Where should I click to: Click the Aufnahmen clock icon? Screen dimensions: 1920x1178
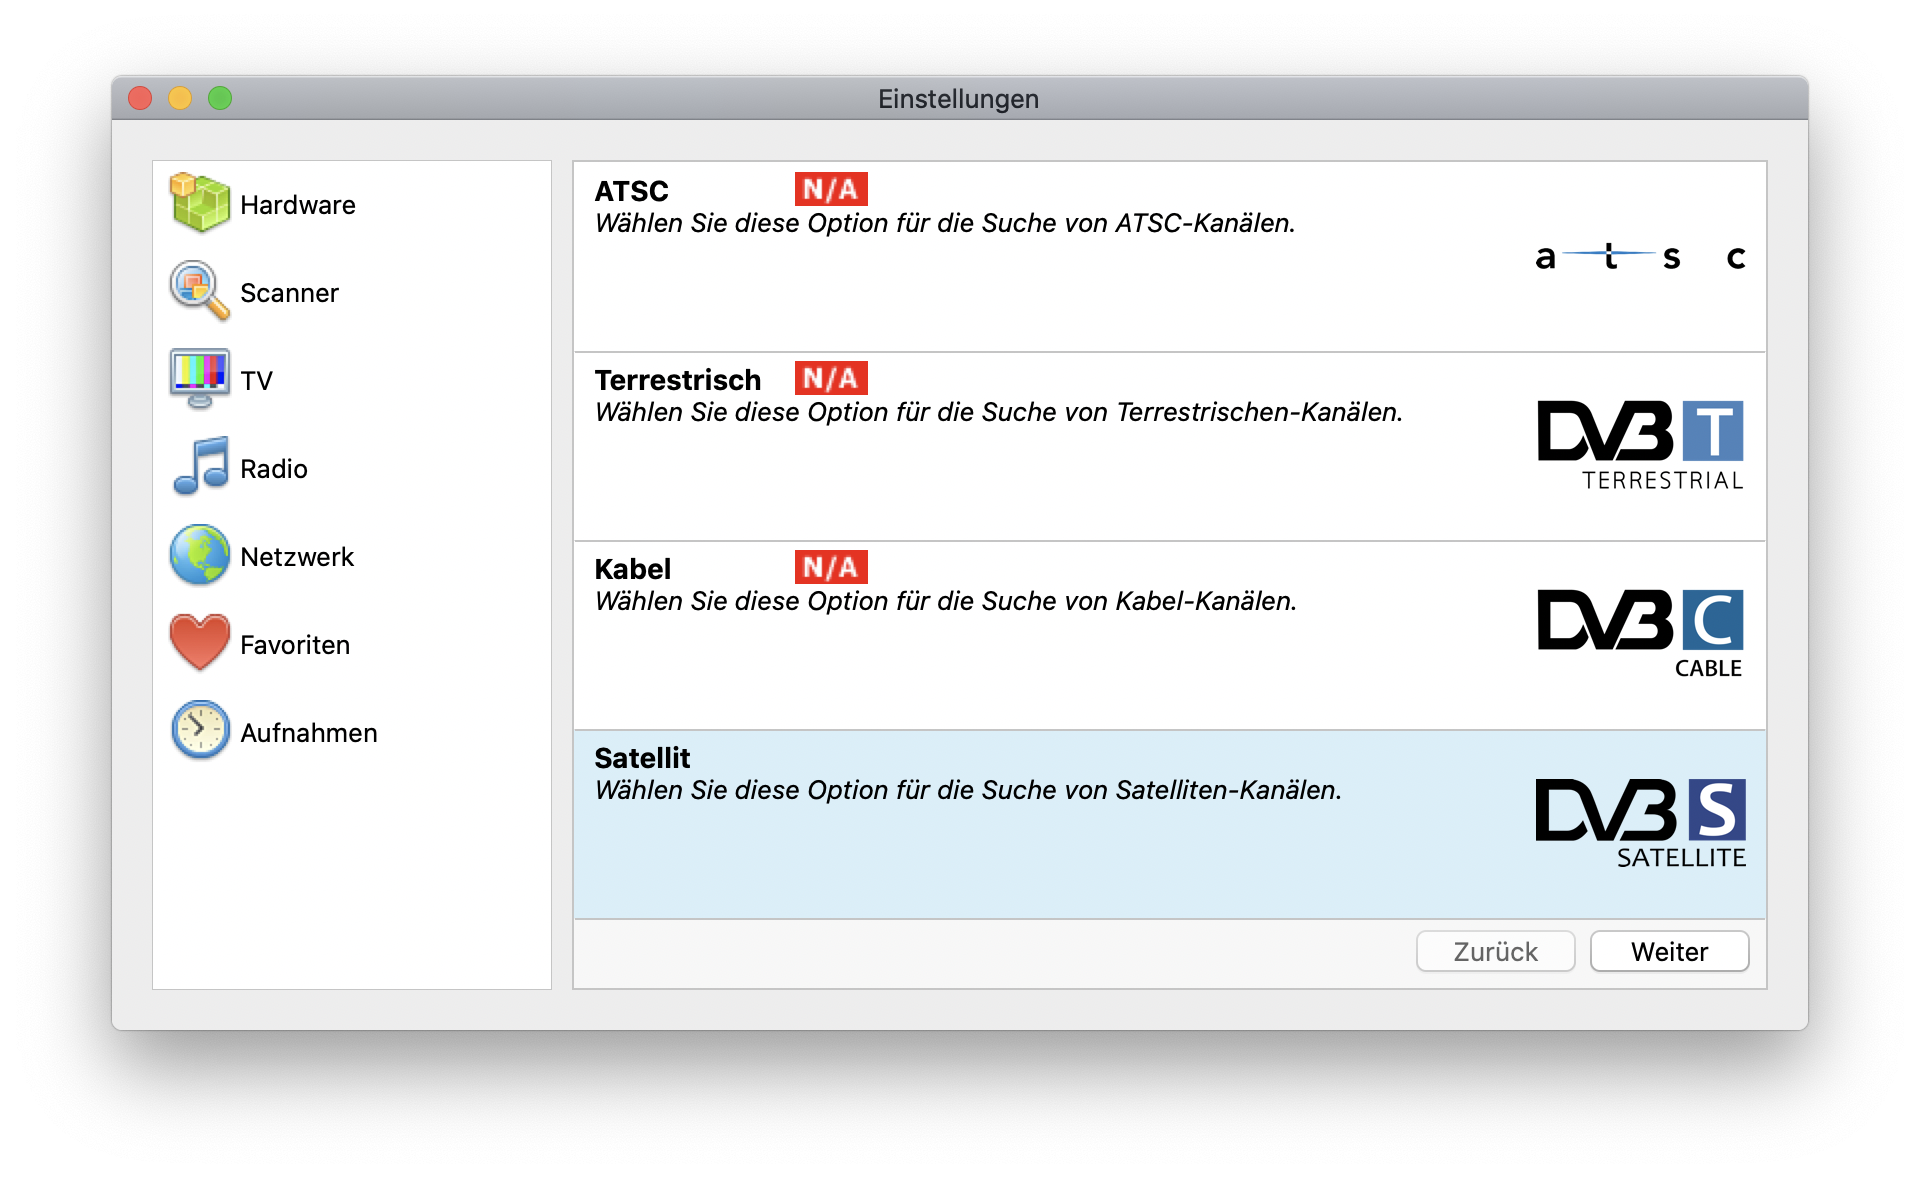tap(200, 730)
